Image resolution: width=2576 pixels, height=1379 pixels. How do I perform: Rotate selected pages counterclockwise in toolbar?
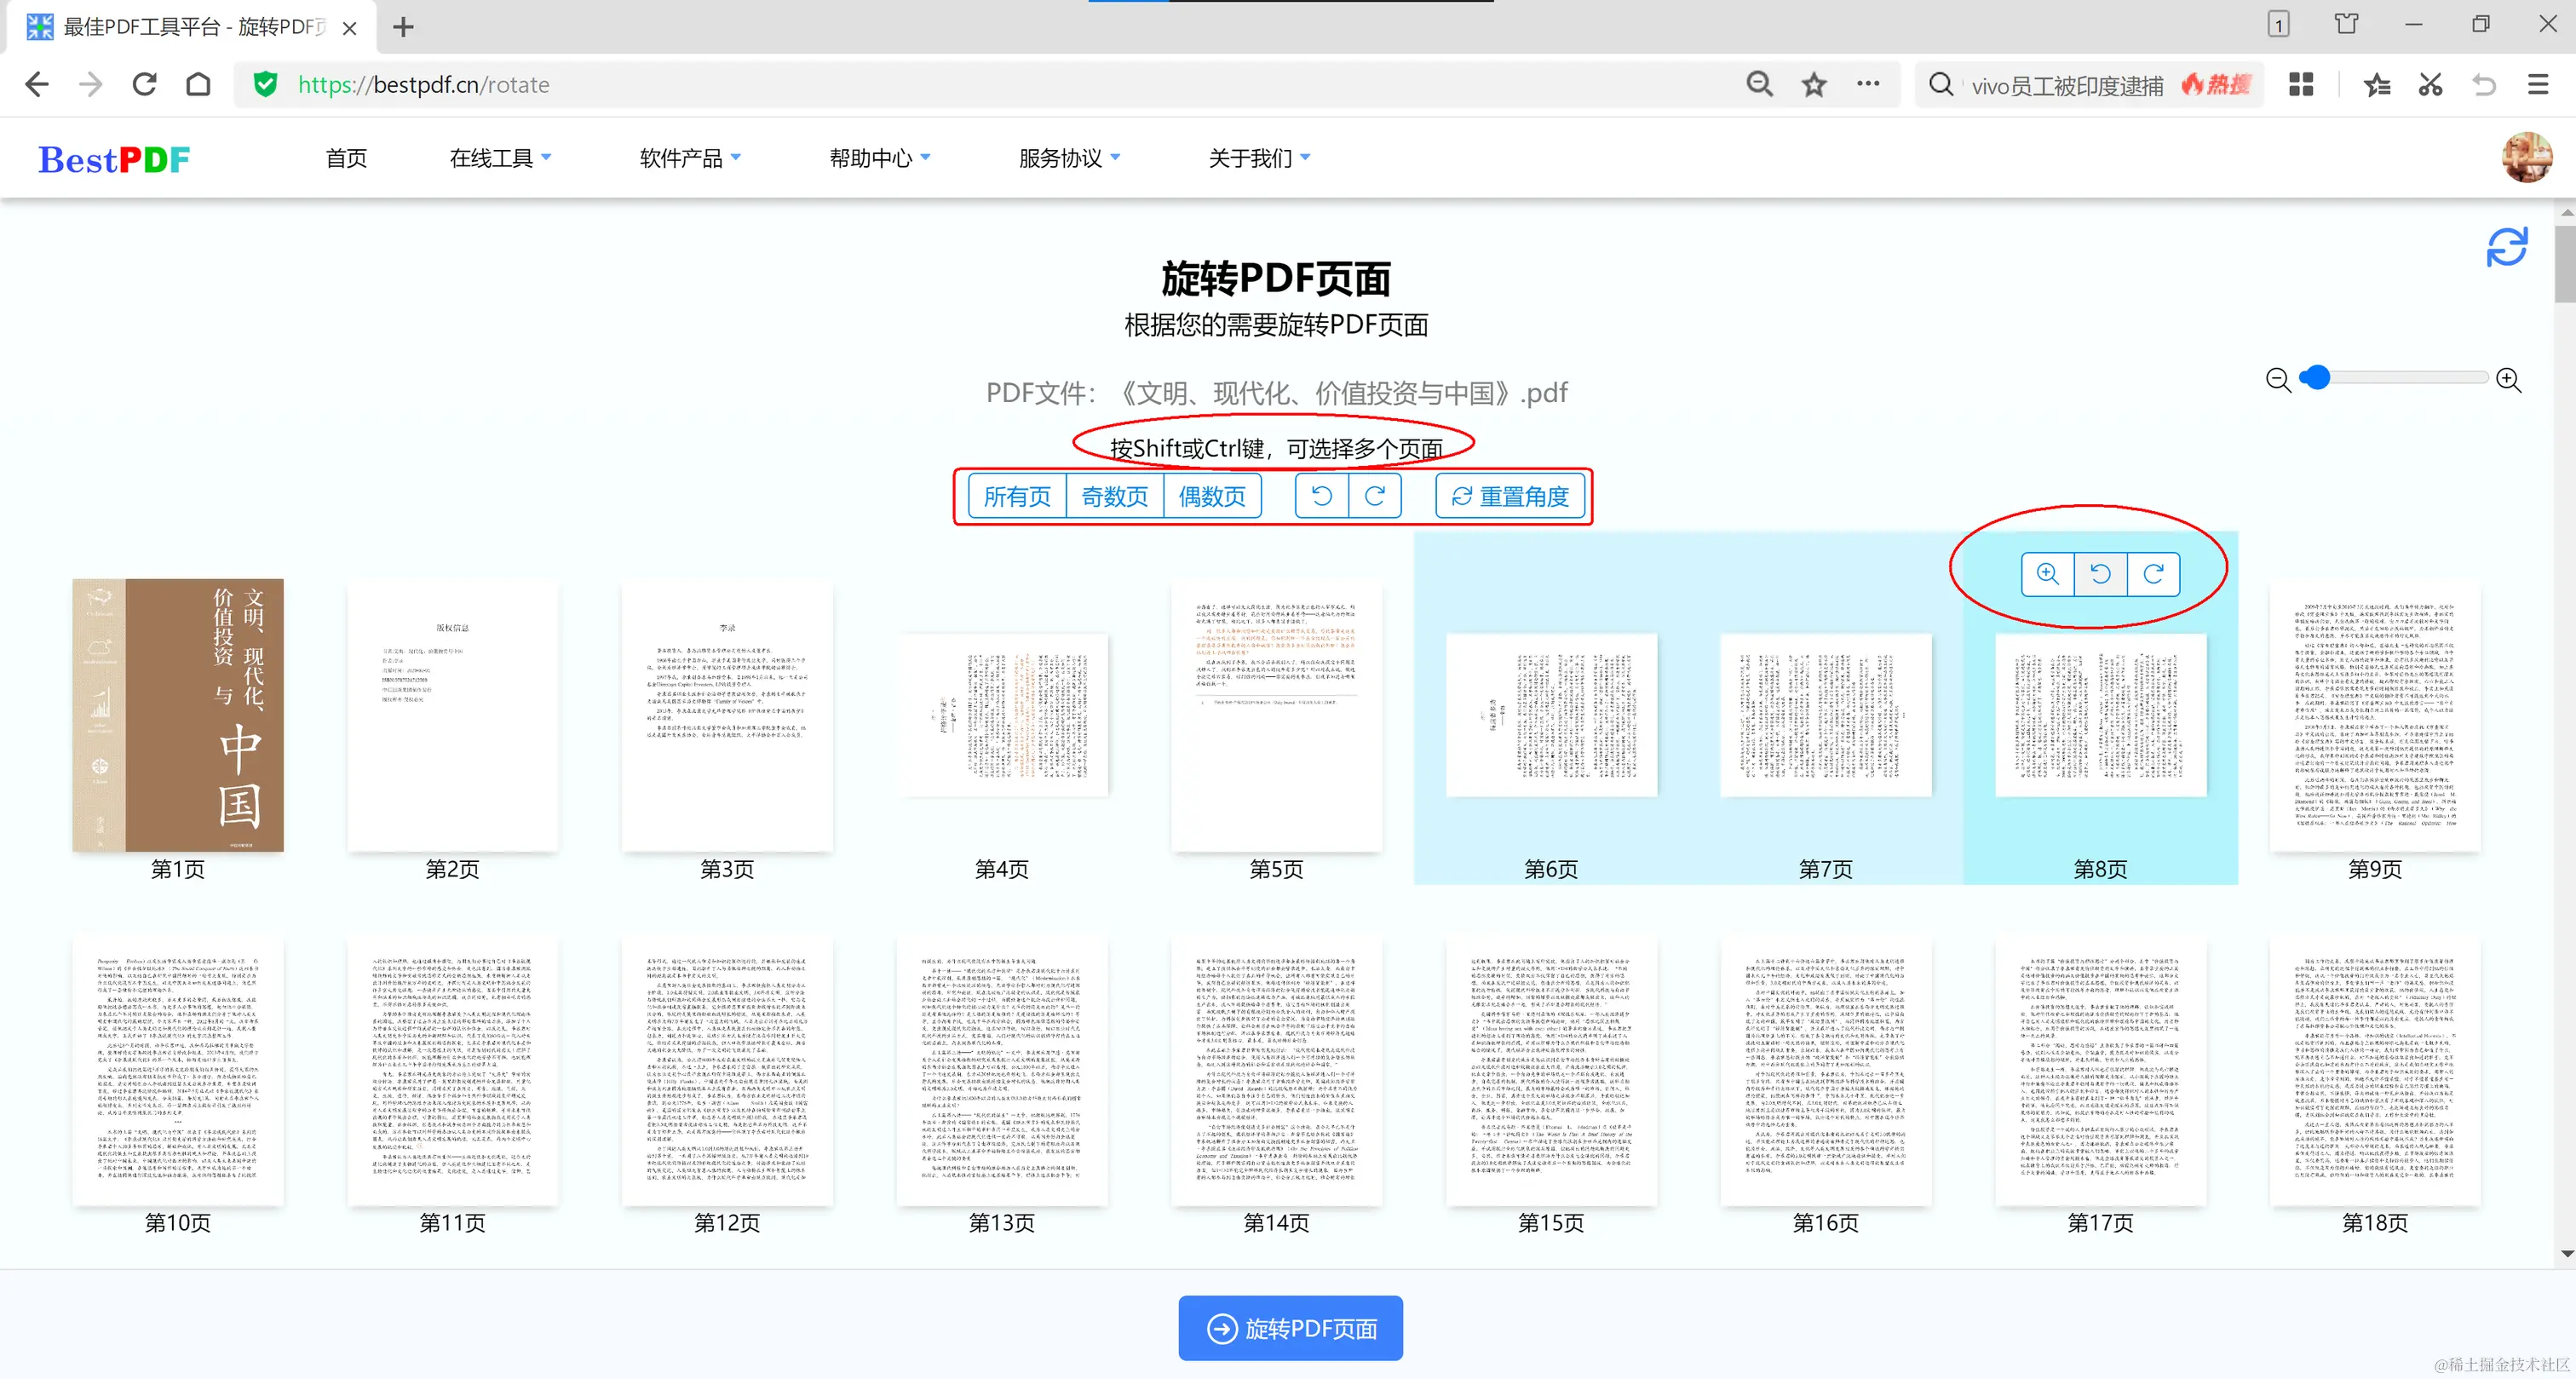click(1321, 496)
